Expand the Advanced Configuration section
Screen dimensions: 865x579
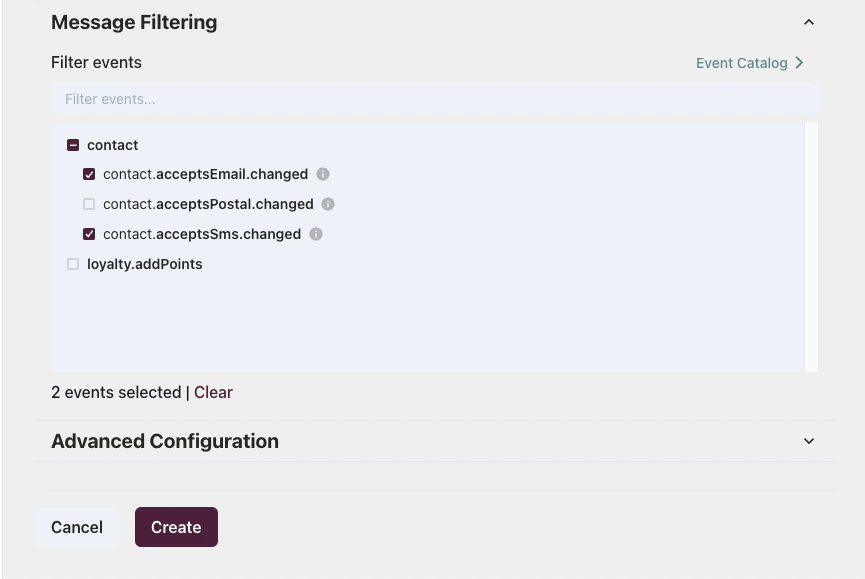click(164, 441)
